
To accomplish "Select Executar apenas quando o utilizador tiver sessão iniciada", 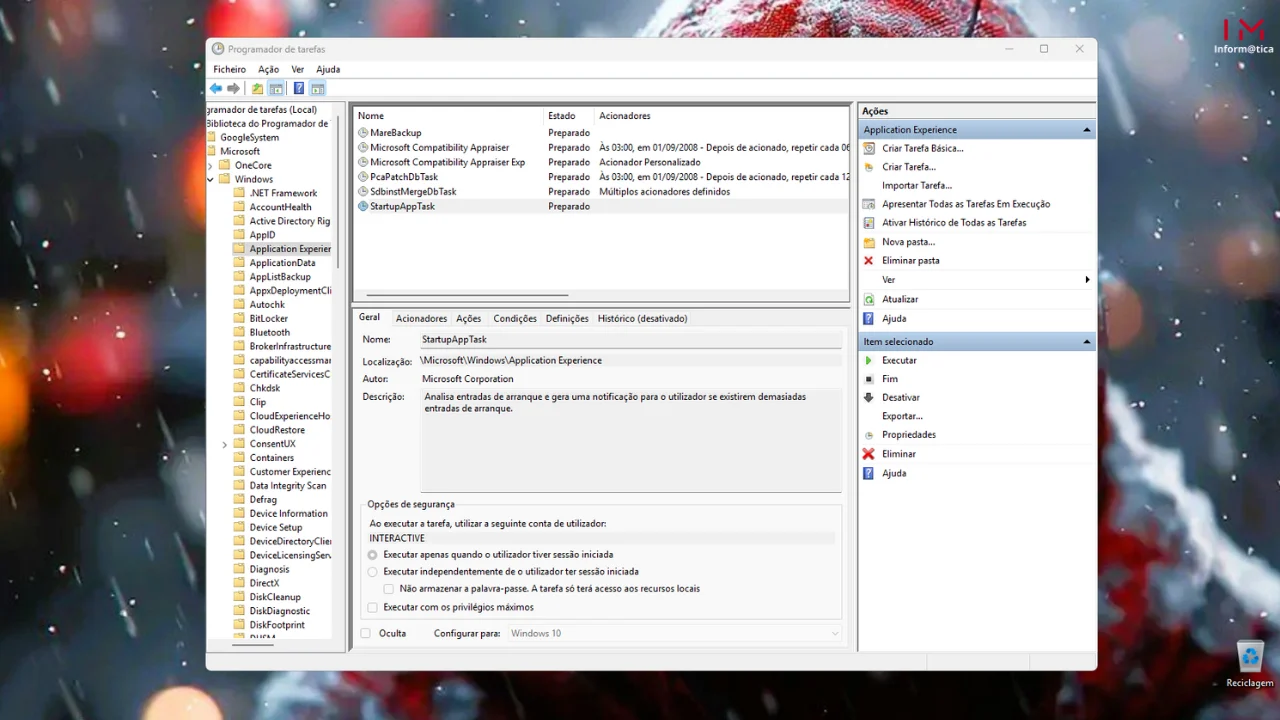I will coord(373,554).
